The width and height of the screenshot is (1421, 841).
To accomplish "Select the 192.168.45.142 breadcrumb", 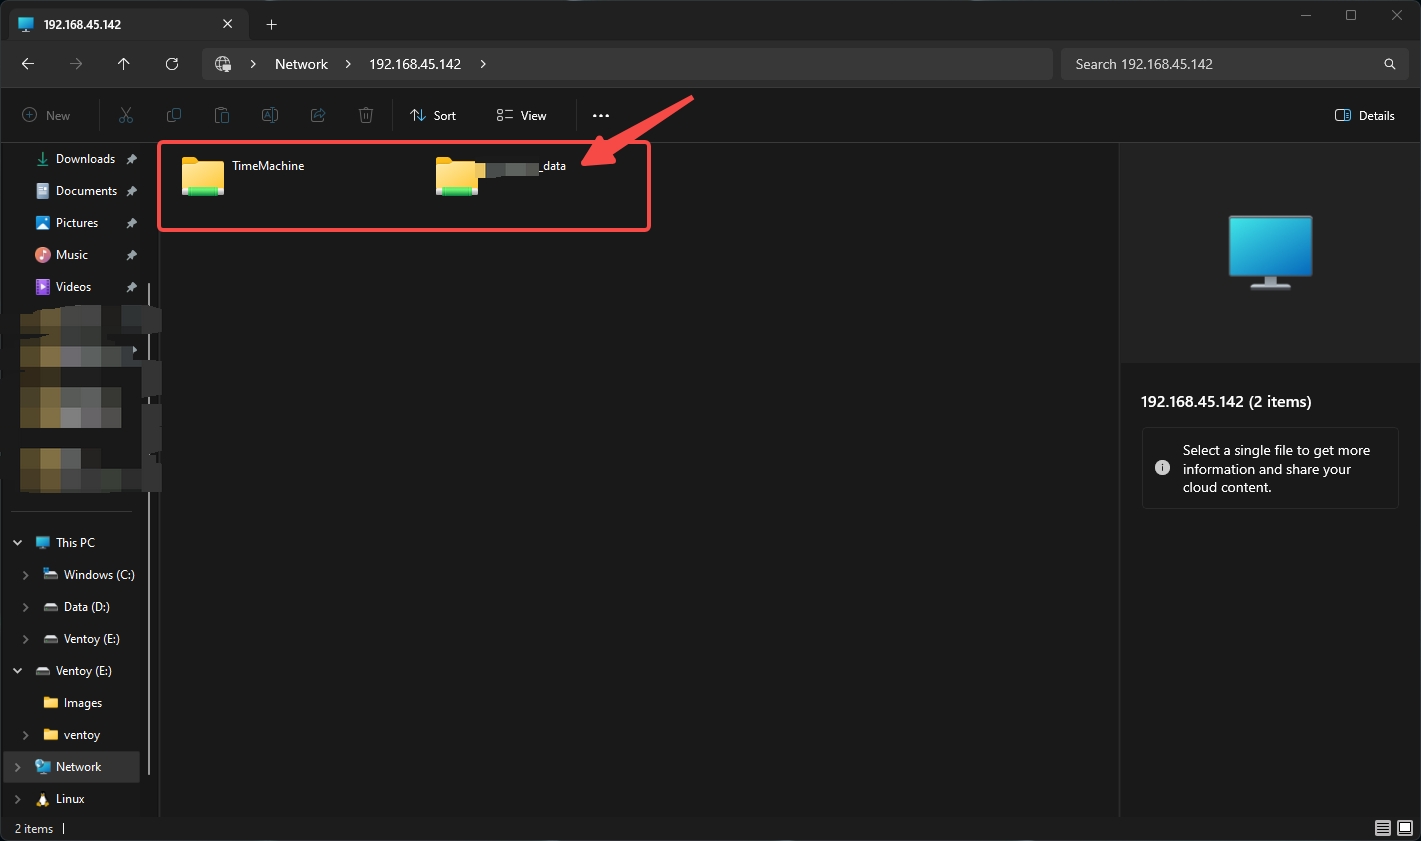I will coord(415,64).
